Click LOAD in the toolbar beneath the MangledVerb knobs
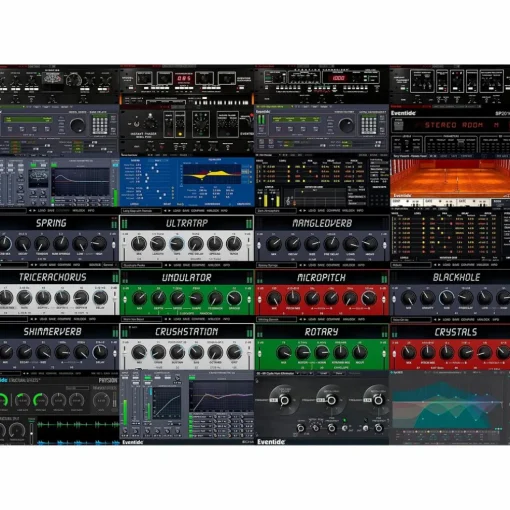 [x=312, y=265]
